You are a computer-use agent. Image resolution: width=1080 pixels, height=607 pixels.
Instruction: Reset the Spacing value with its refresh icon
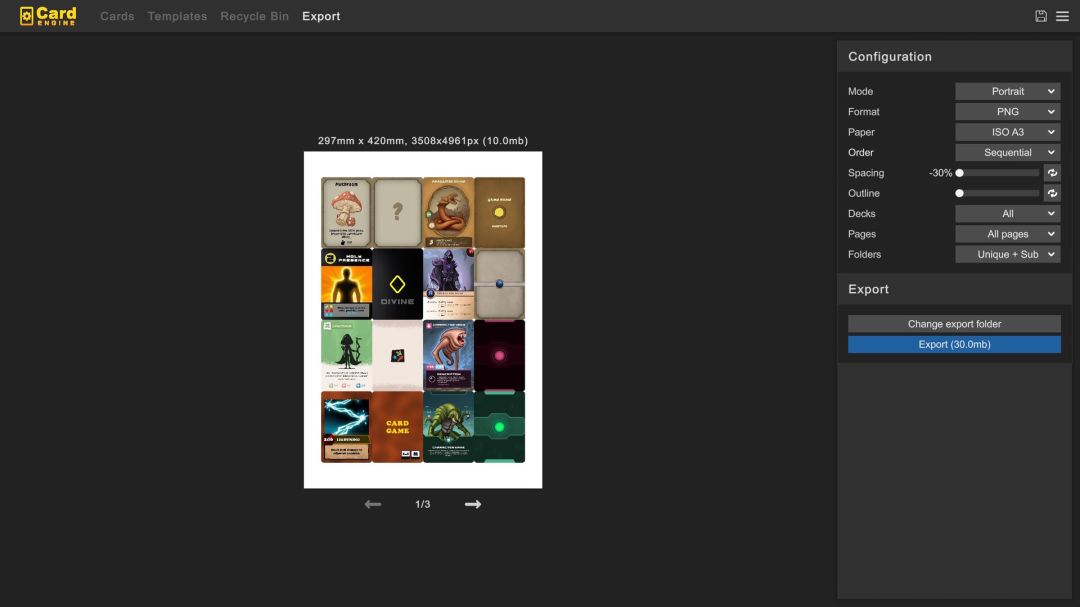(1052, 173)
